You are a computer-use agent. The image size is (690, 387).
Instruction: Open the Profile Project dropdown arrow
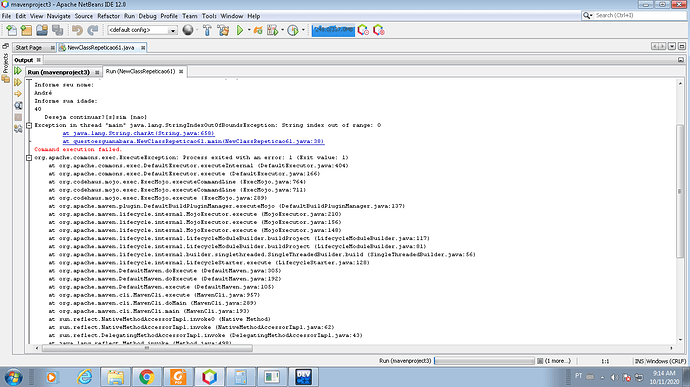(x=303, y=30)
